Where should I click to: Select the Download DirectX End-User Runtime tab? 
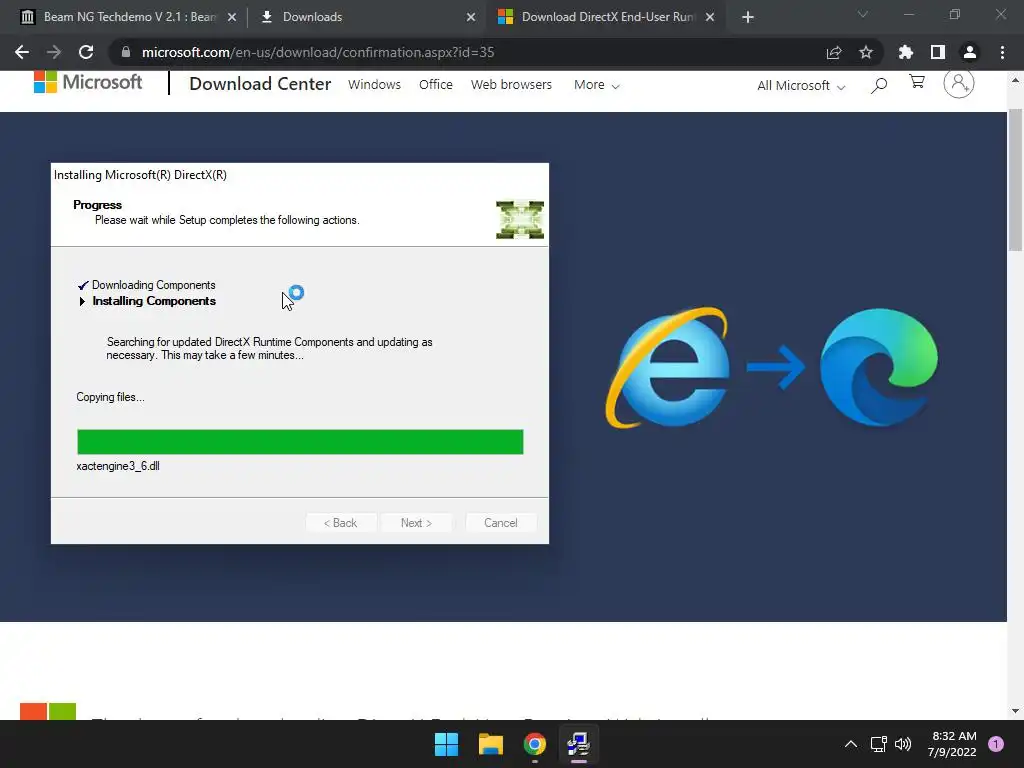pos(607,17)
